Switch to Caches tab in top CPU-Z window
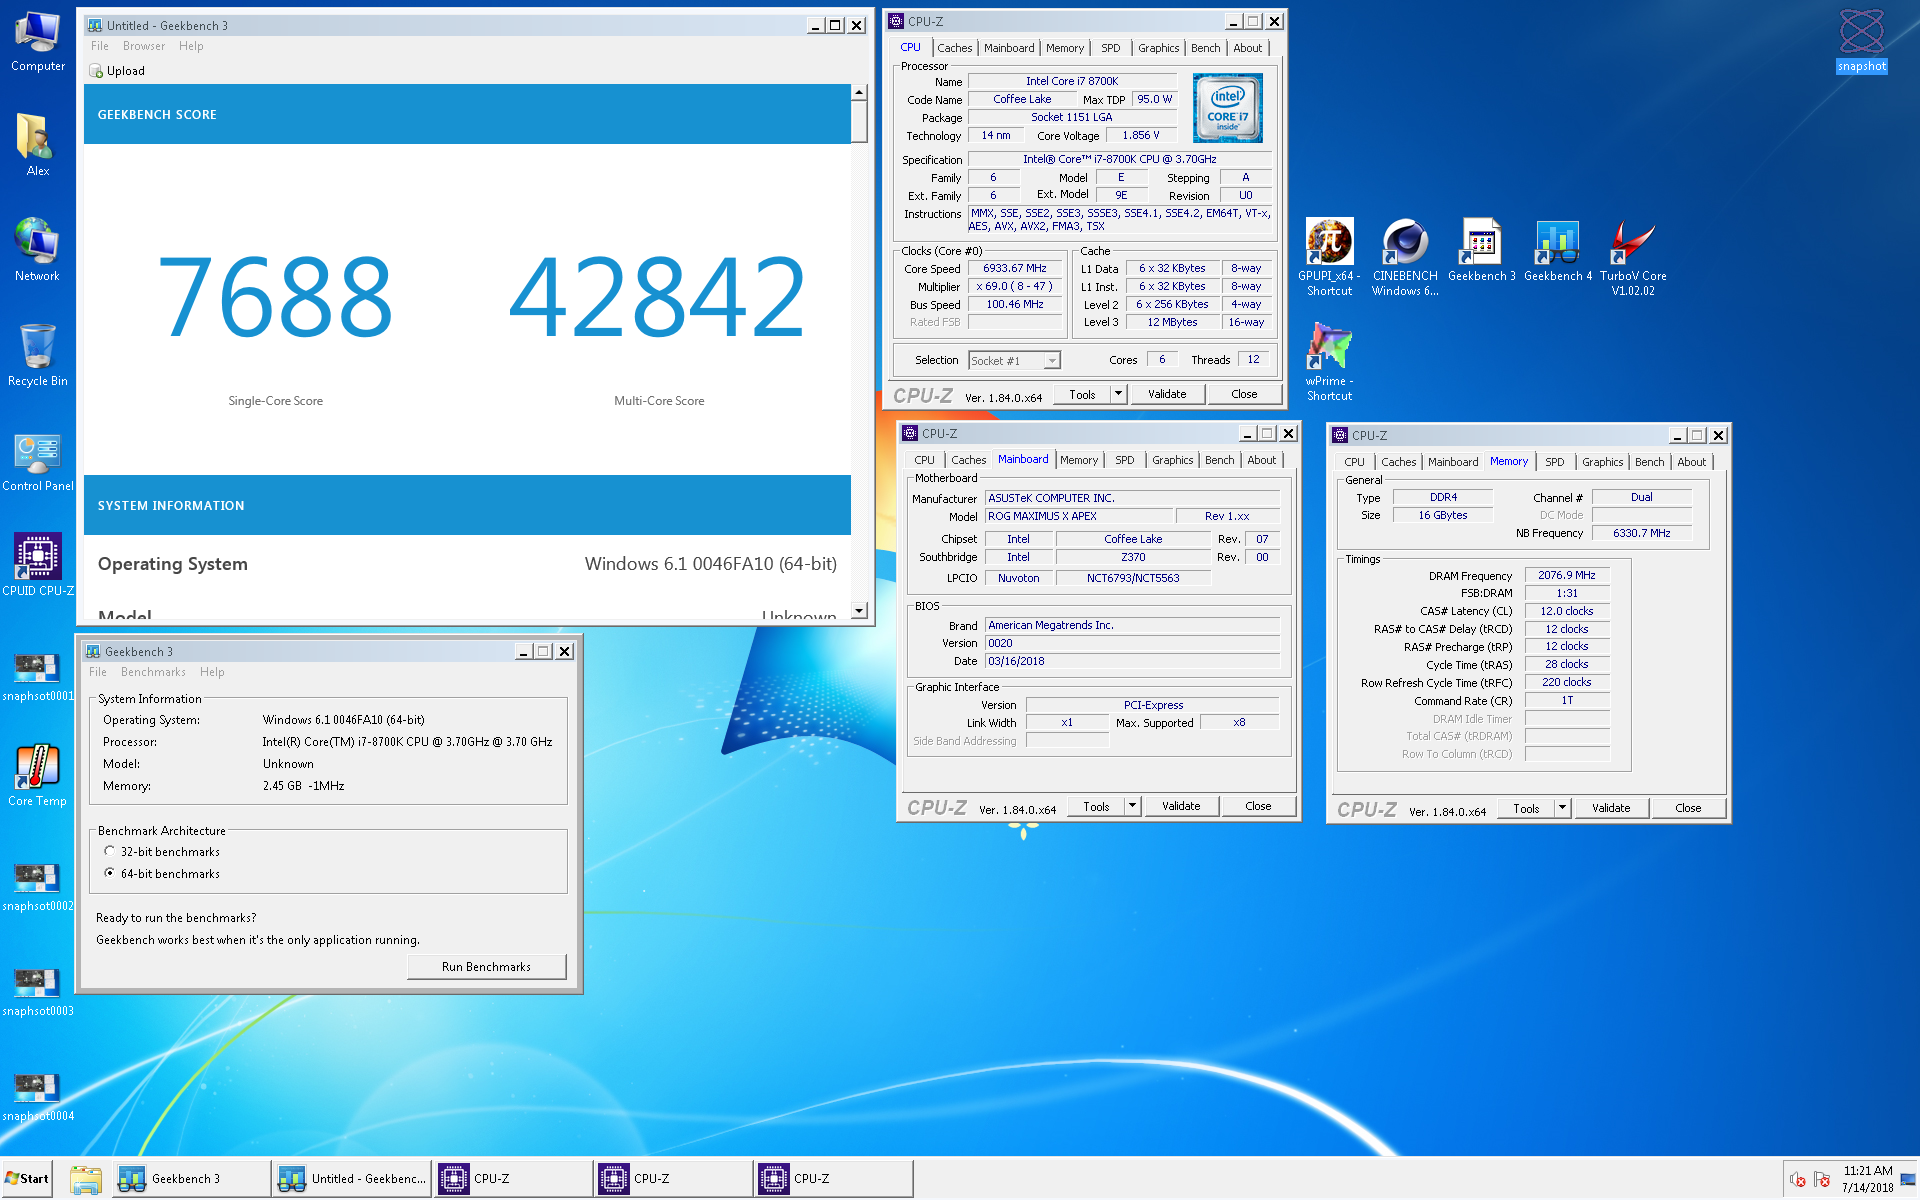The width and height of the screenshot is (1920, 1200). click(x=954, y=48)
